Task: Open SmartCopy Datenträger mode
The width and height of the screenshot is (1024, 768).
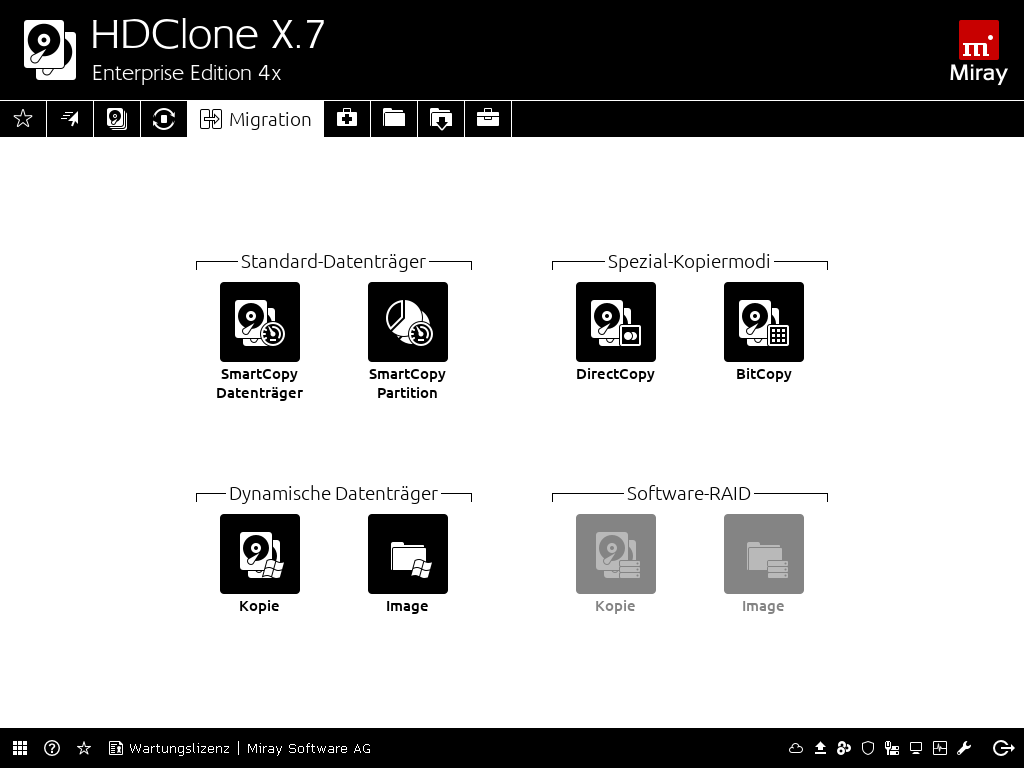Action: coord(260,322)
